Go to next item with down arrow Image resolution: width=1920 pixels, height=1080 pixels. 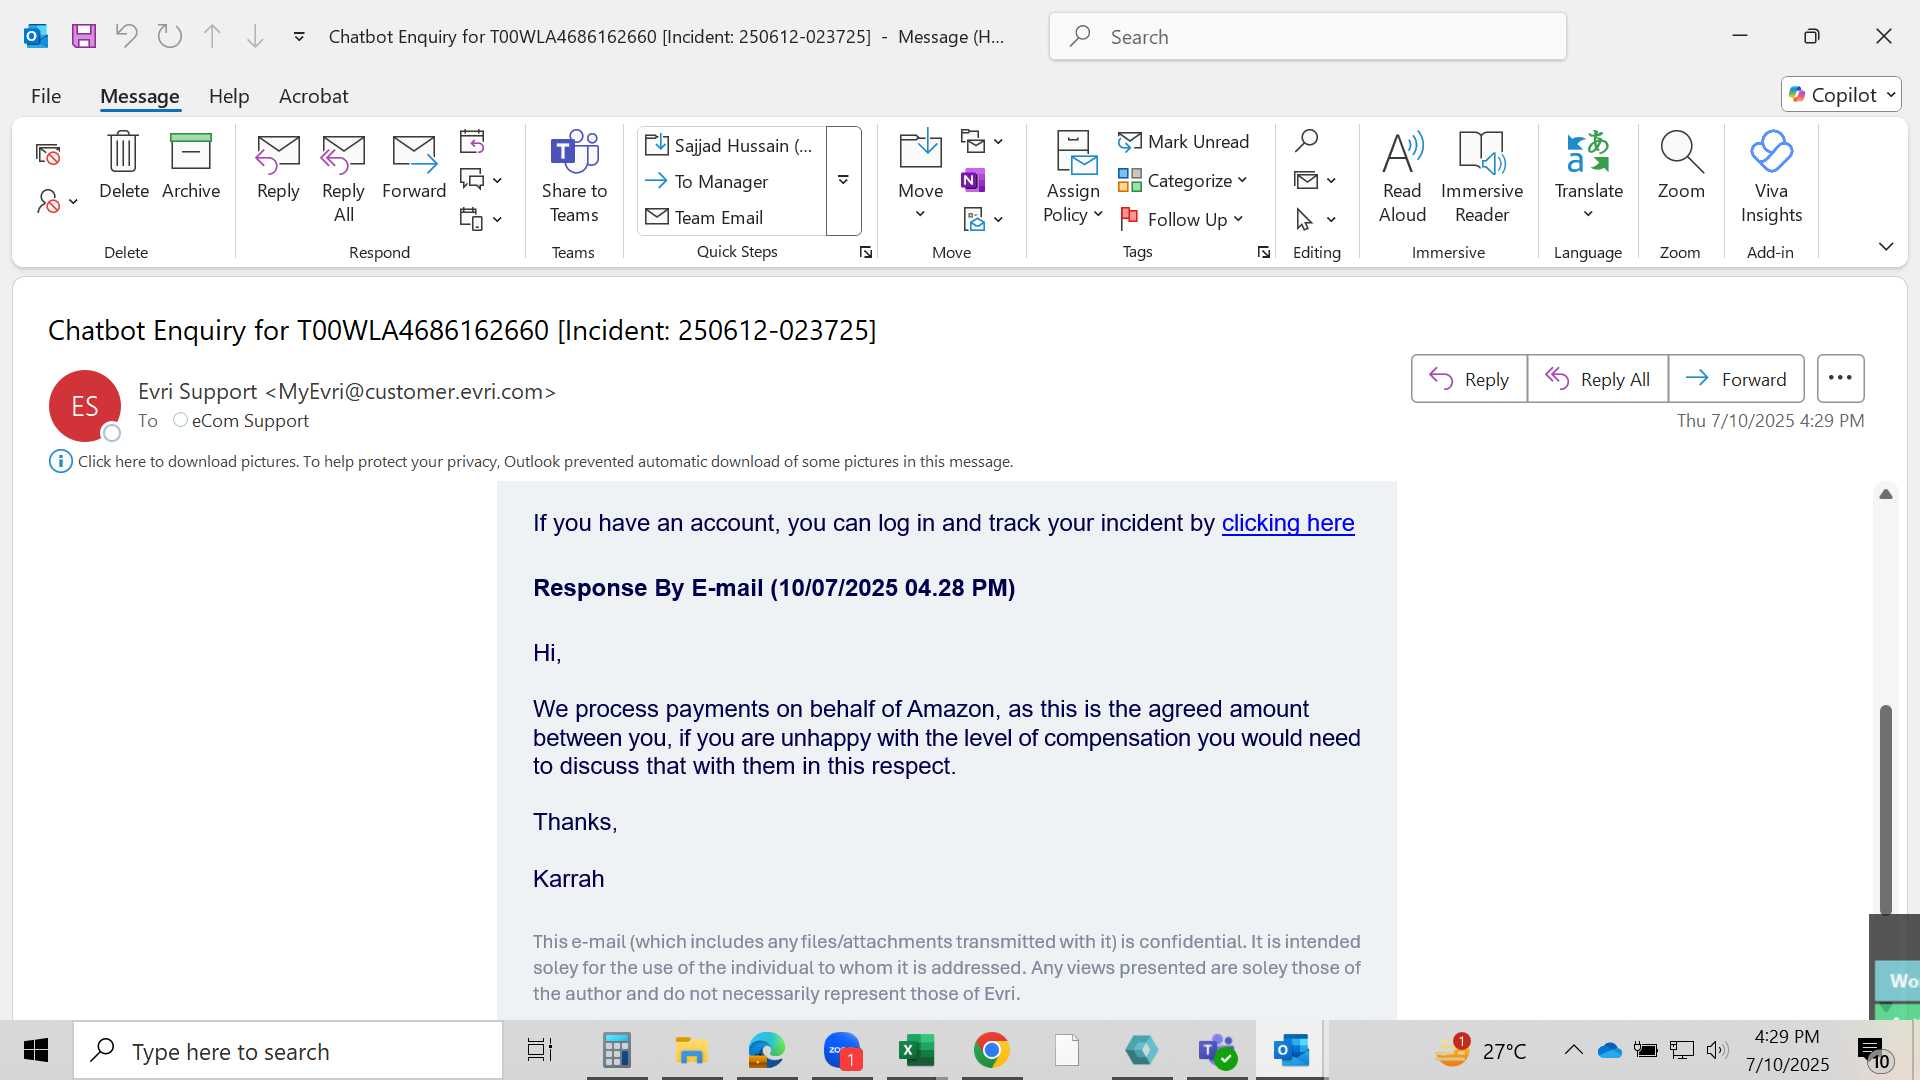tap(255, 37)
